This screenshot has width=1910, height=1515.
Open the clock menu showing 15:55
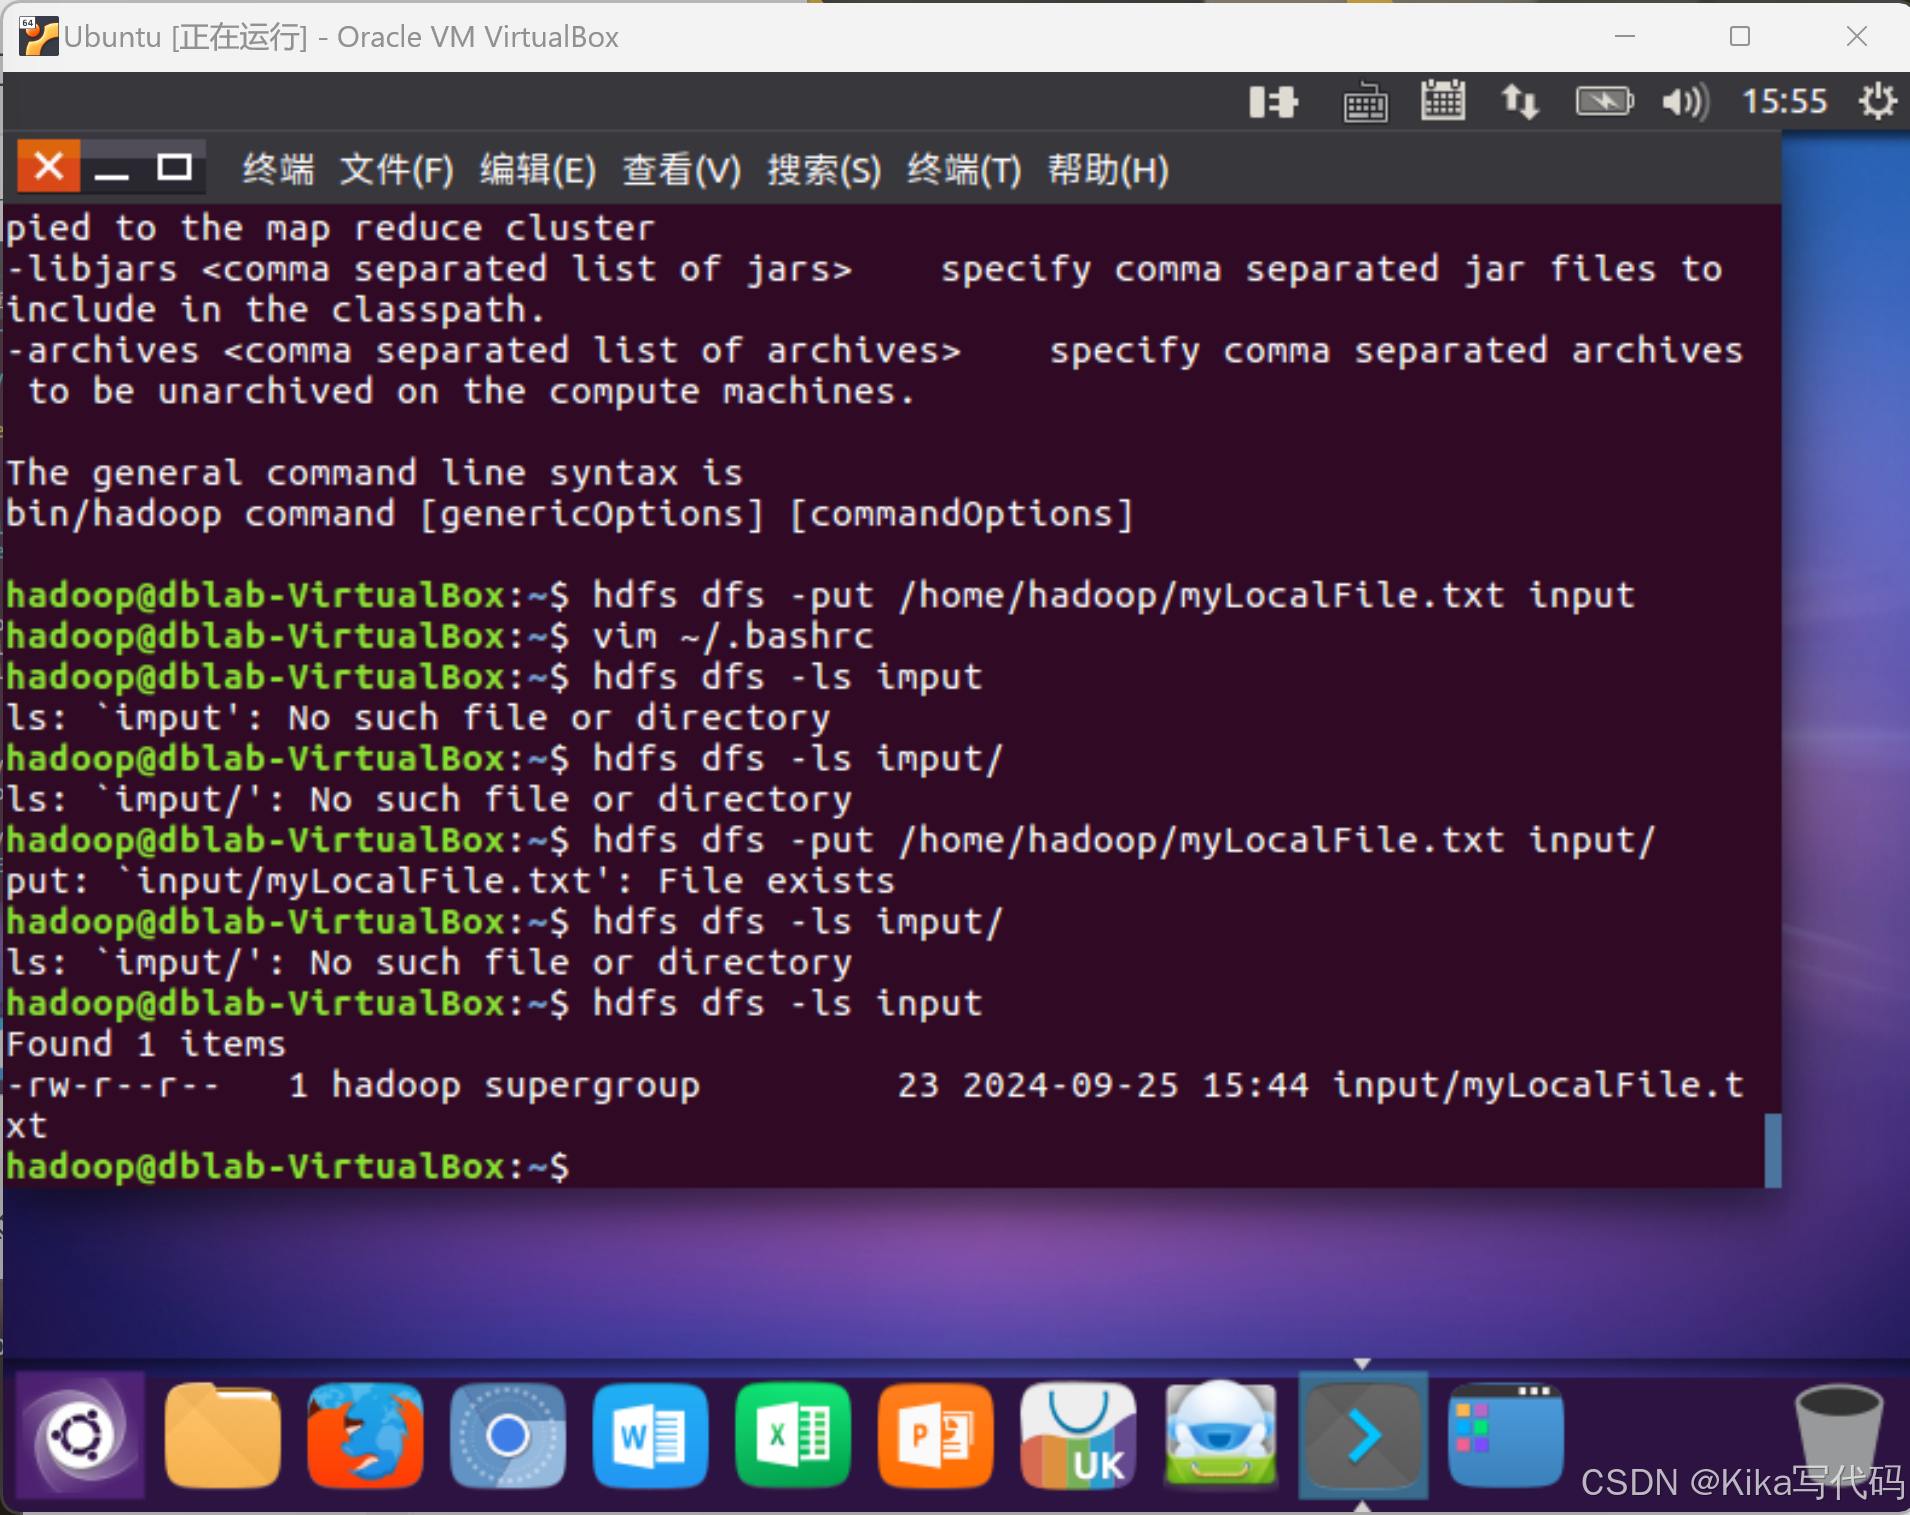tap(1785, 101)
